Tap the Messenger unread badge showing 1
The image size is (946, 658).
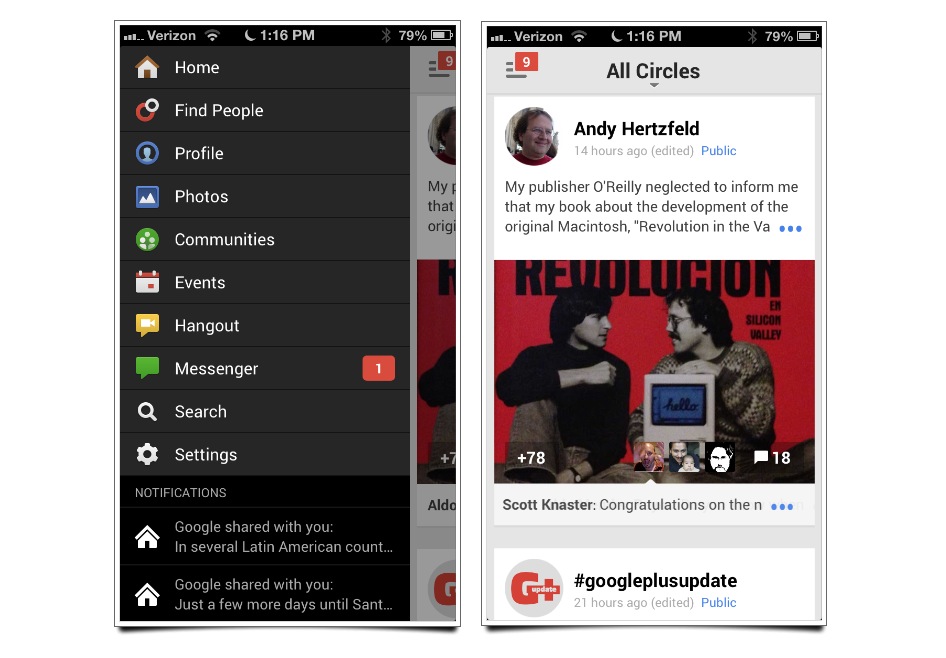pyautogui.click(x=378, y=369)
